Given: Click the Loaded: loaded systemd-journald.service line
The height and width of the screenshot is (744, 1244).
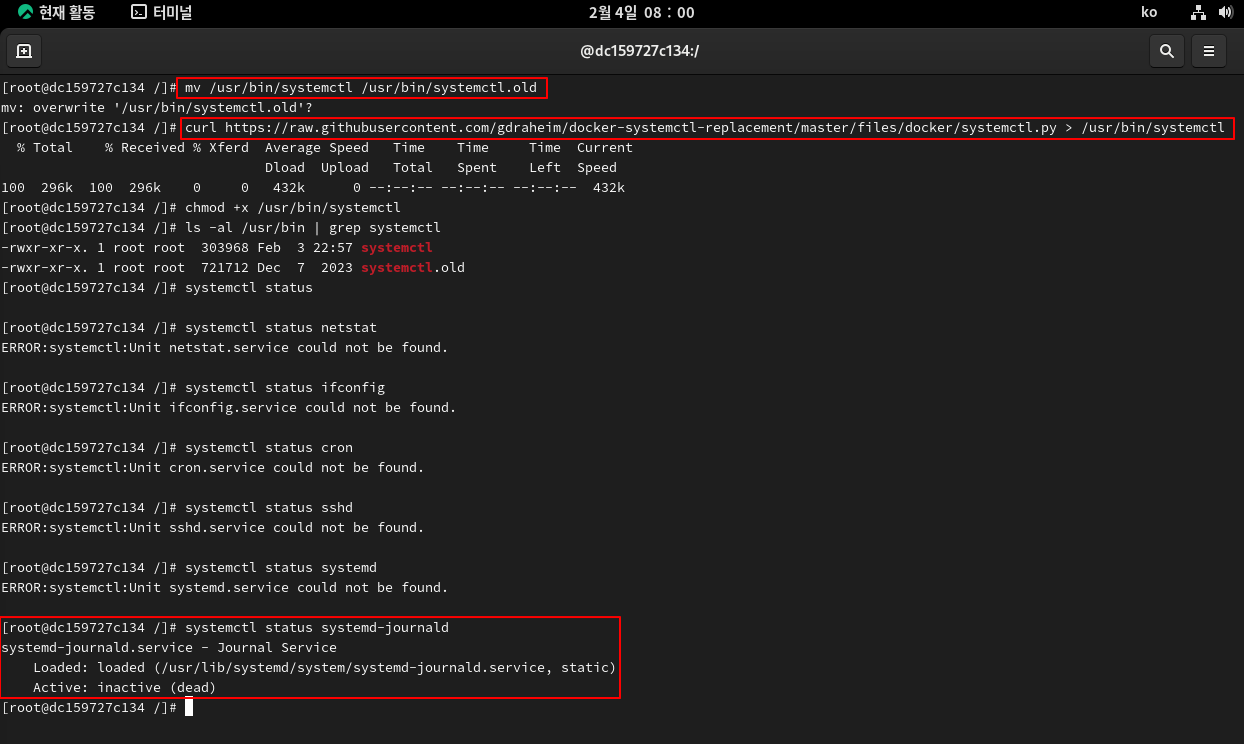Looking at the screenshot, I should point(325,668).
